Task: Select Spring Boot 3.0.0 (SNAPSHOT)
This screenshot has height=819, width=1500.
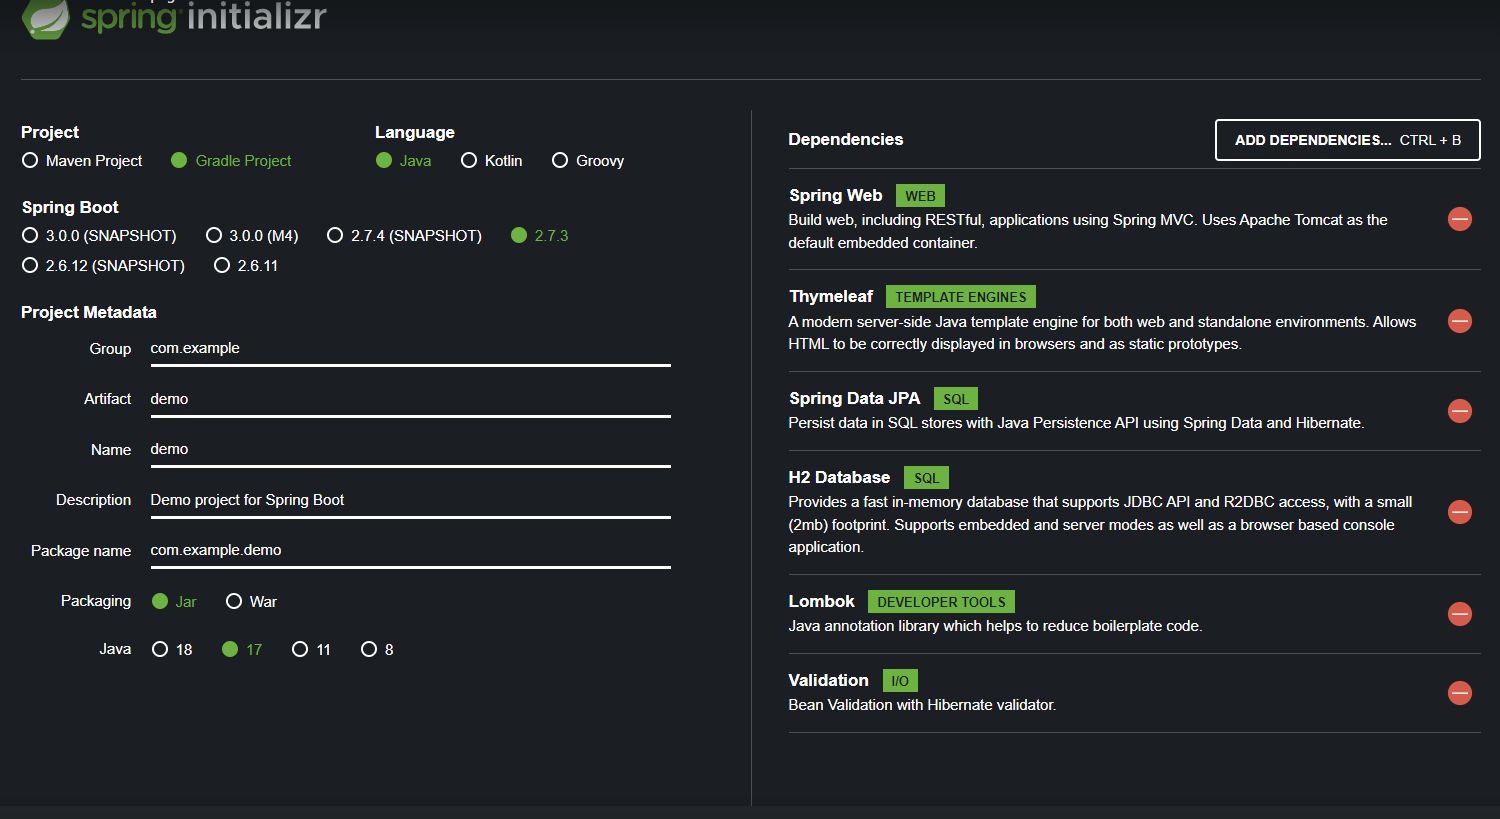Action: (100, 236)
